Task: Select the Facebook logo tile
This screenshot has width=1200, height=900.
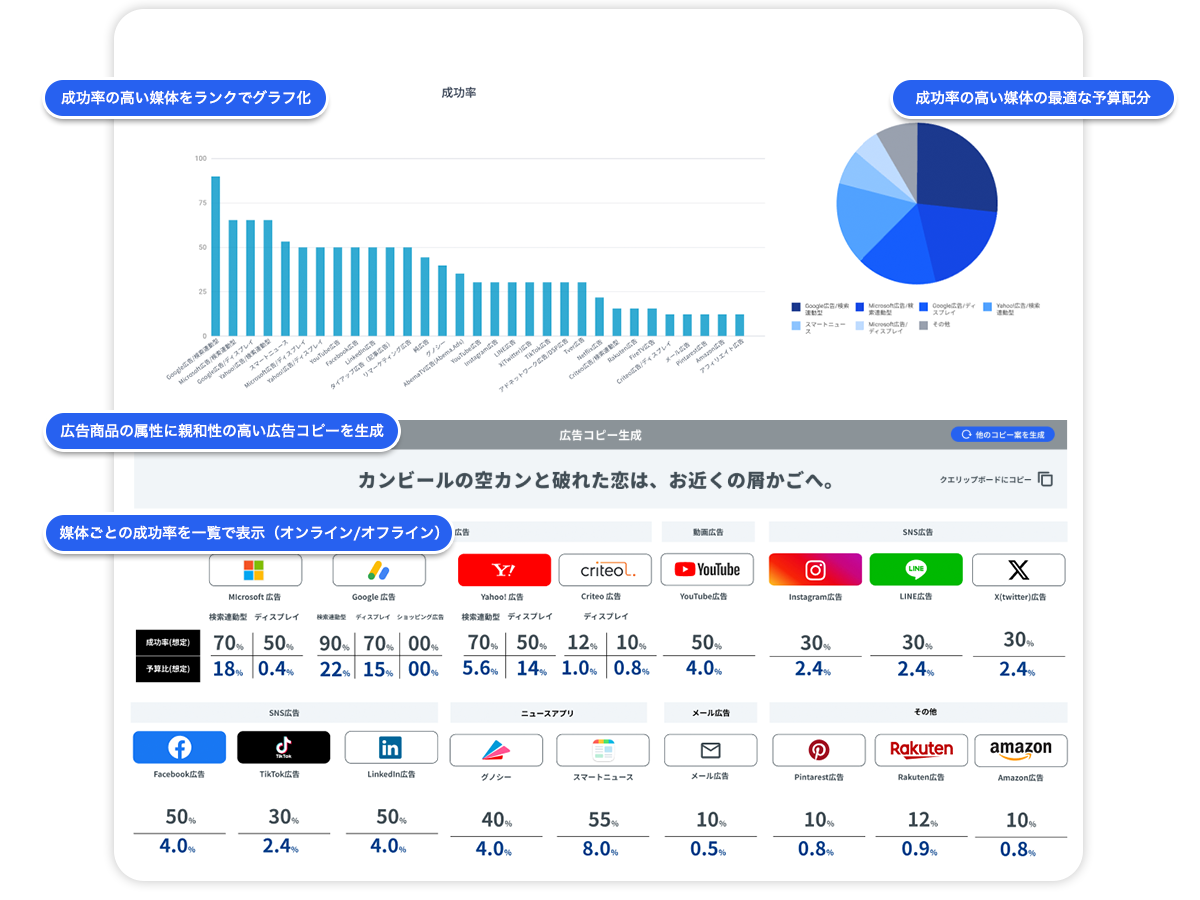Action: (179, 747)
